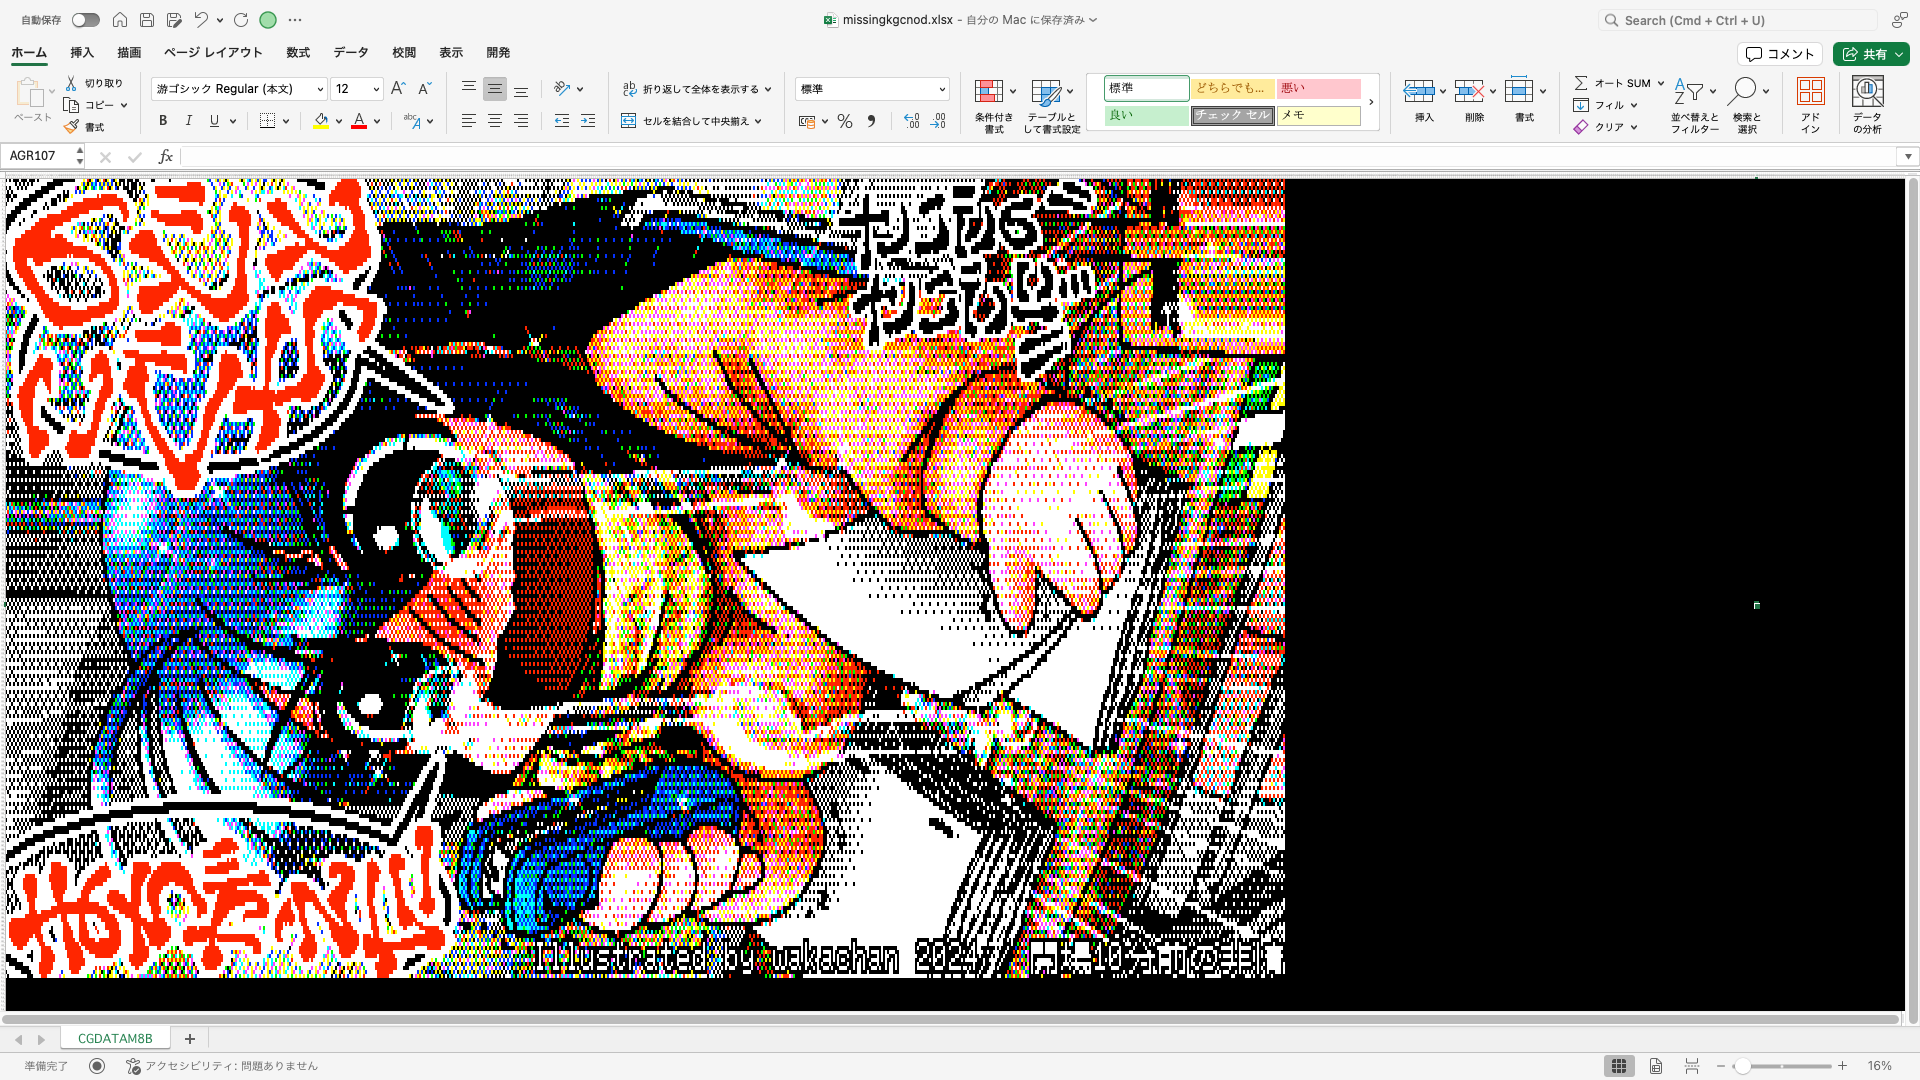Click the アドイン icon

tap(1811, 92)
